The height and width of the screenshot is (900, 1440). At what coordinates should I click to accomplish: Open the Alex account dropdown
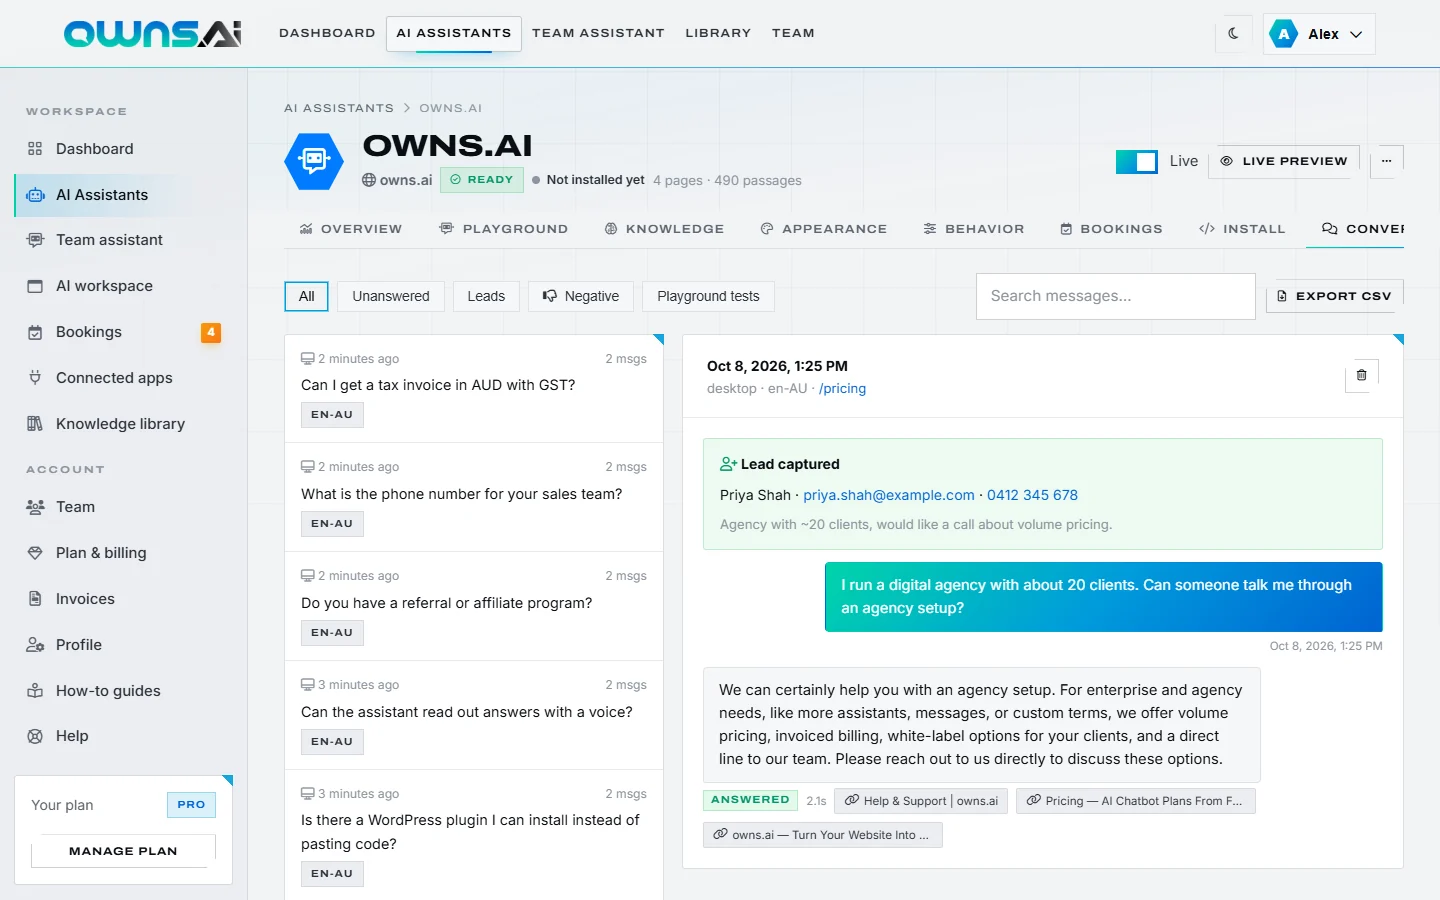point(1319,34)
